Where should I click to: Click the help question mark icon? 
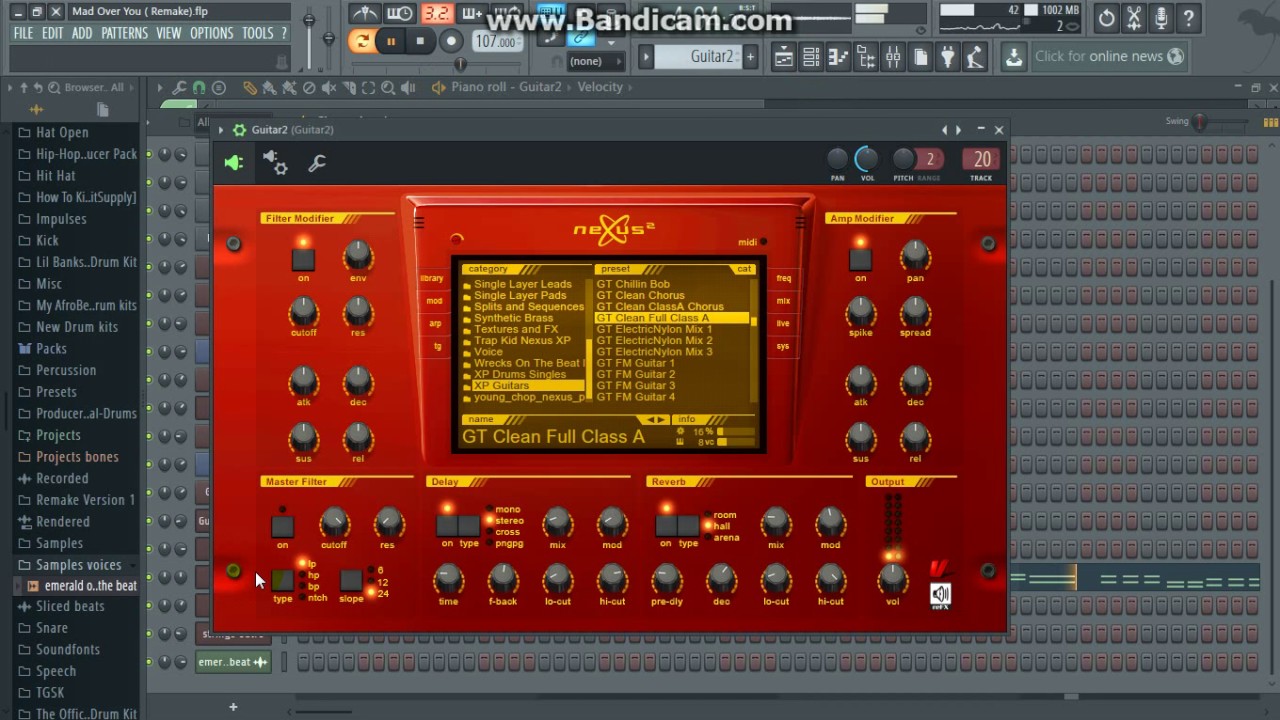(1188, 18)
